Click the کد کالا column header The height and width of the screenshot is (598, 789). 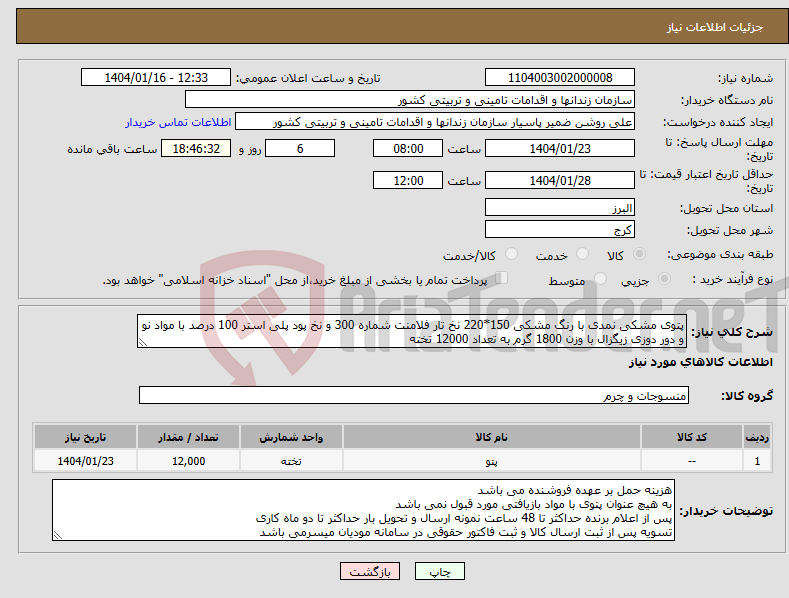tap(692, 437)
